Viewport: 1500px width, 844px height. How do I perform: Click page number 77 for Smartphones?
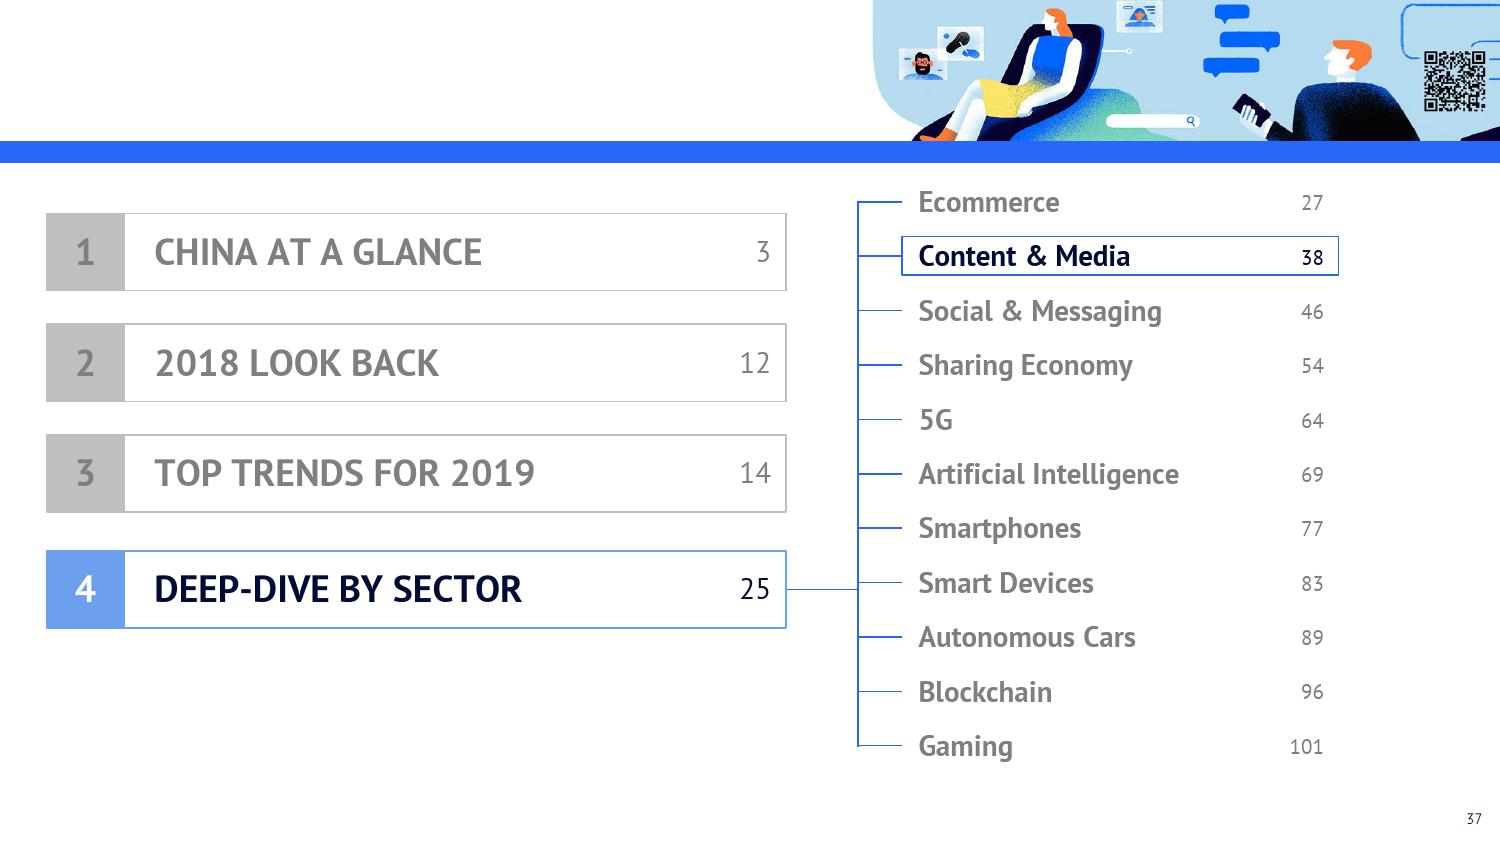(1312, 529)
